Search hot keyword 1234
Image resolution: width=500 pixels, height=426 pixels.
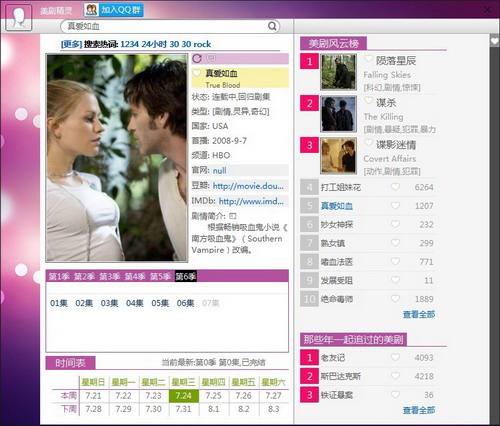click(129, 44)
